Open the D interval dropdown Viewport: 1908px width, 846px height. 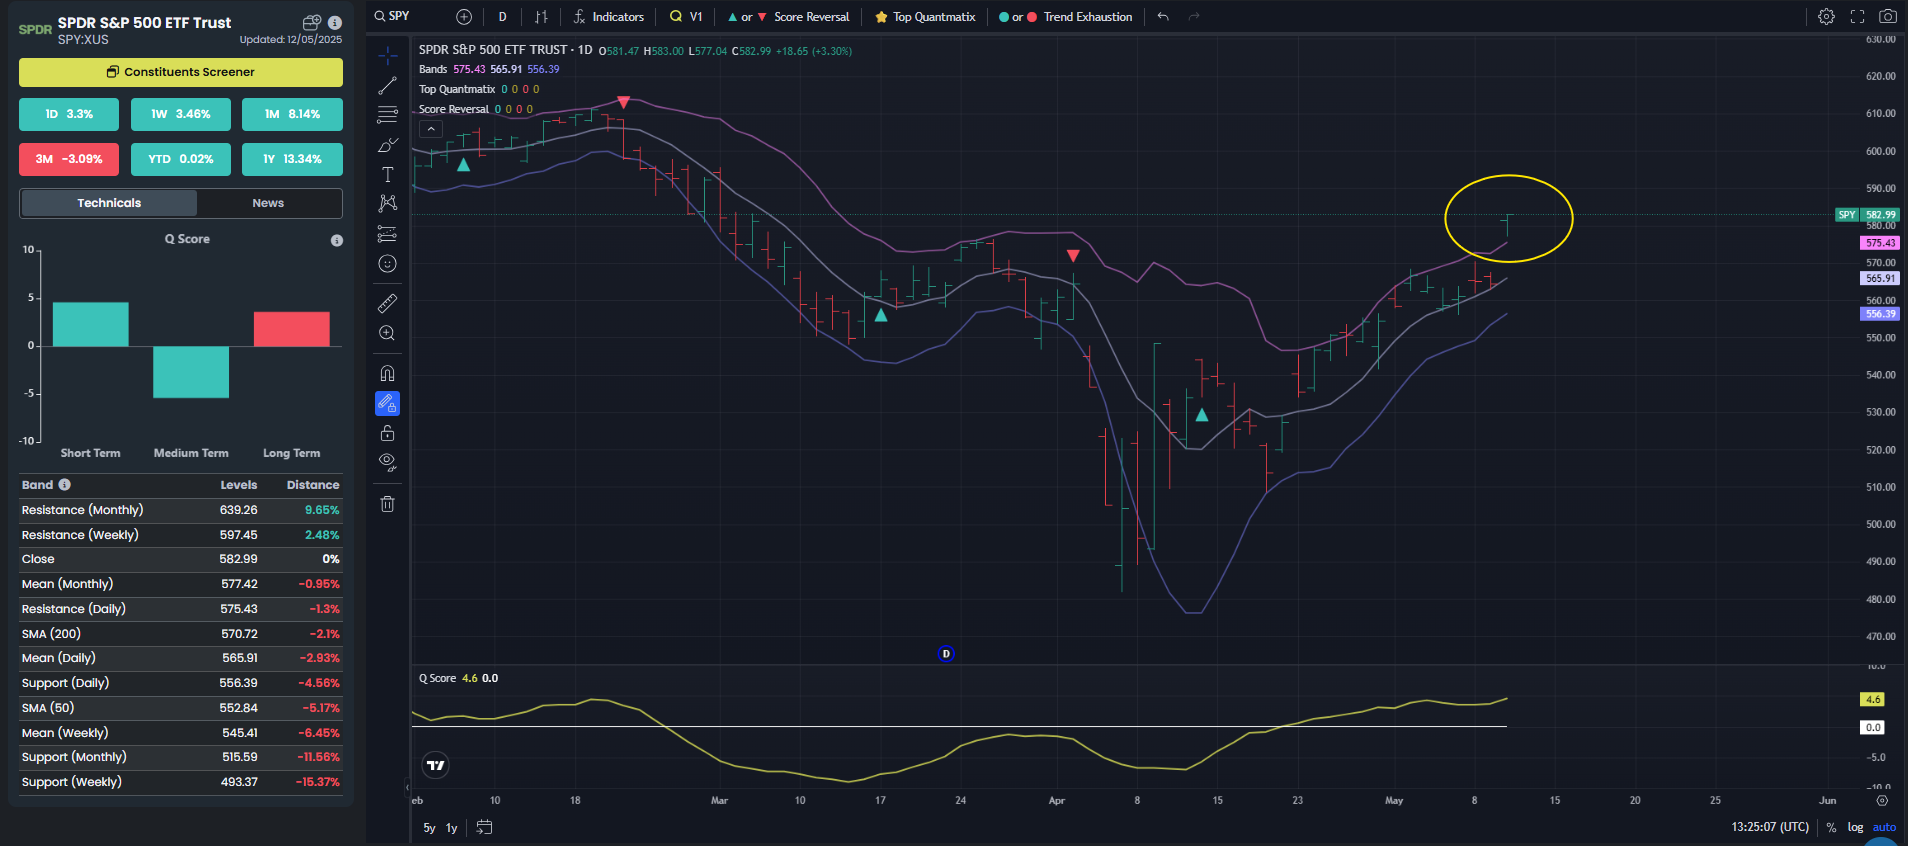[x=502, y=16]
